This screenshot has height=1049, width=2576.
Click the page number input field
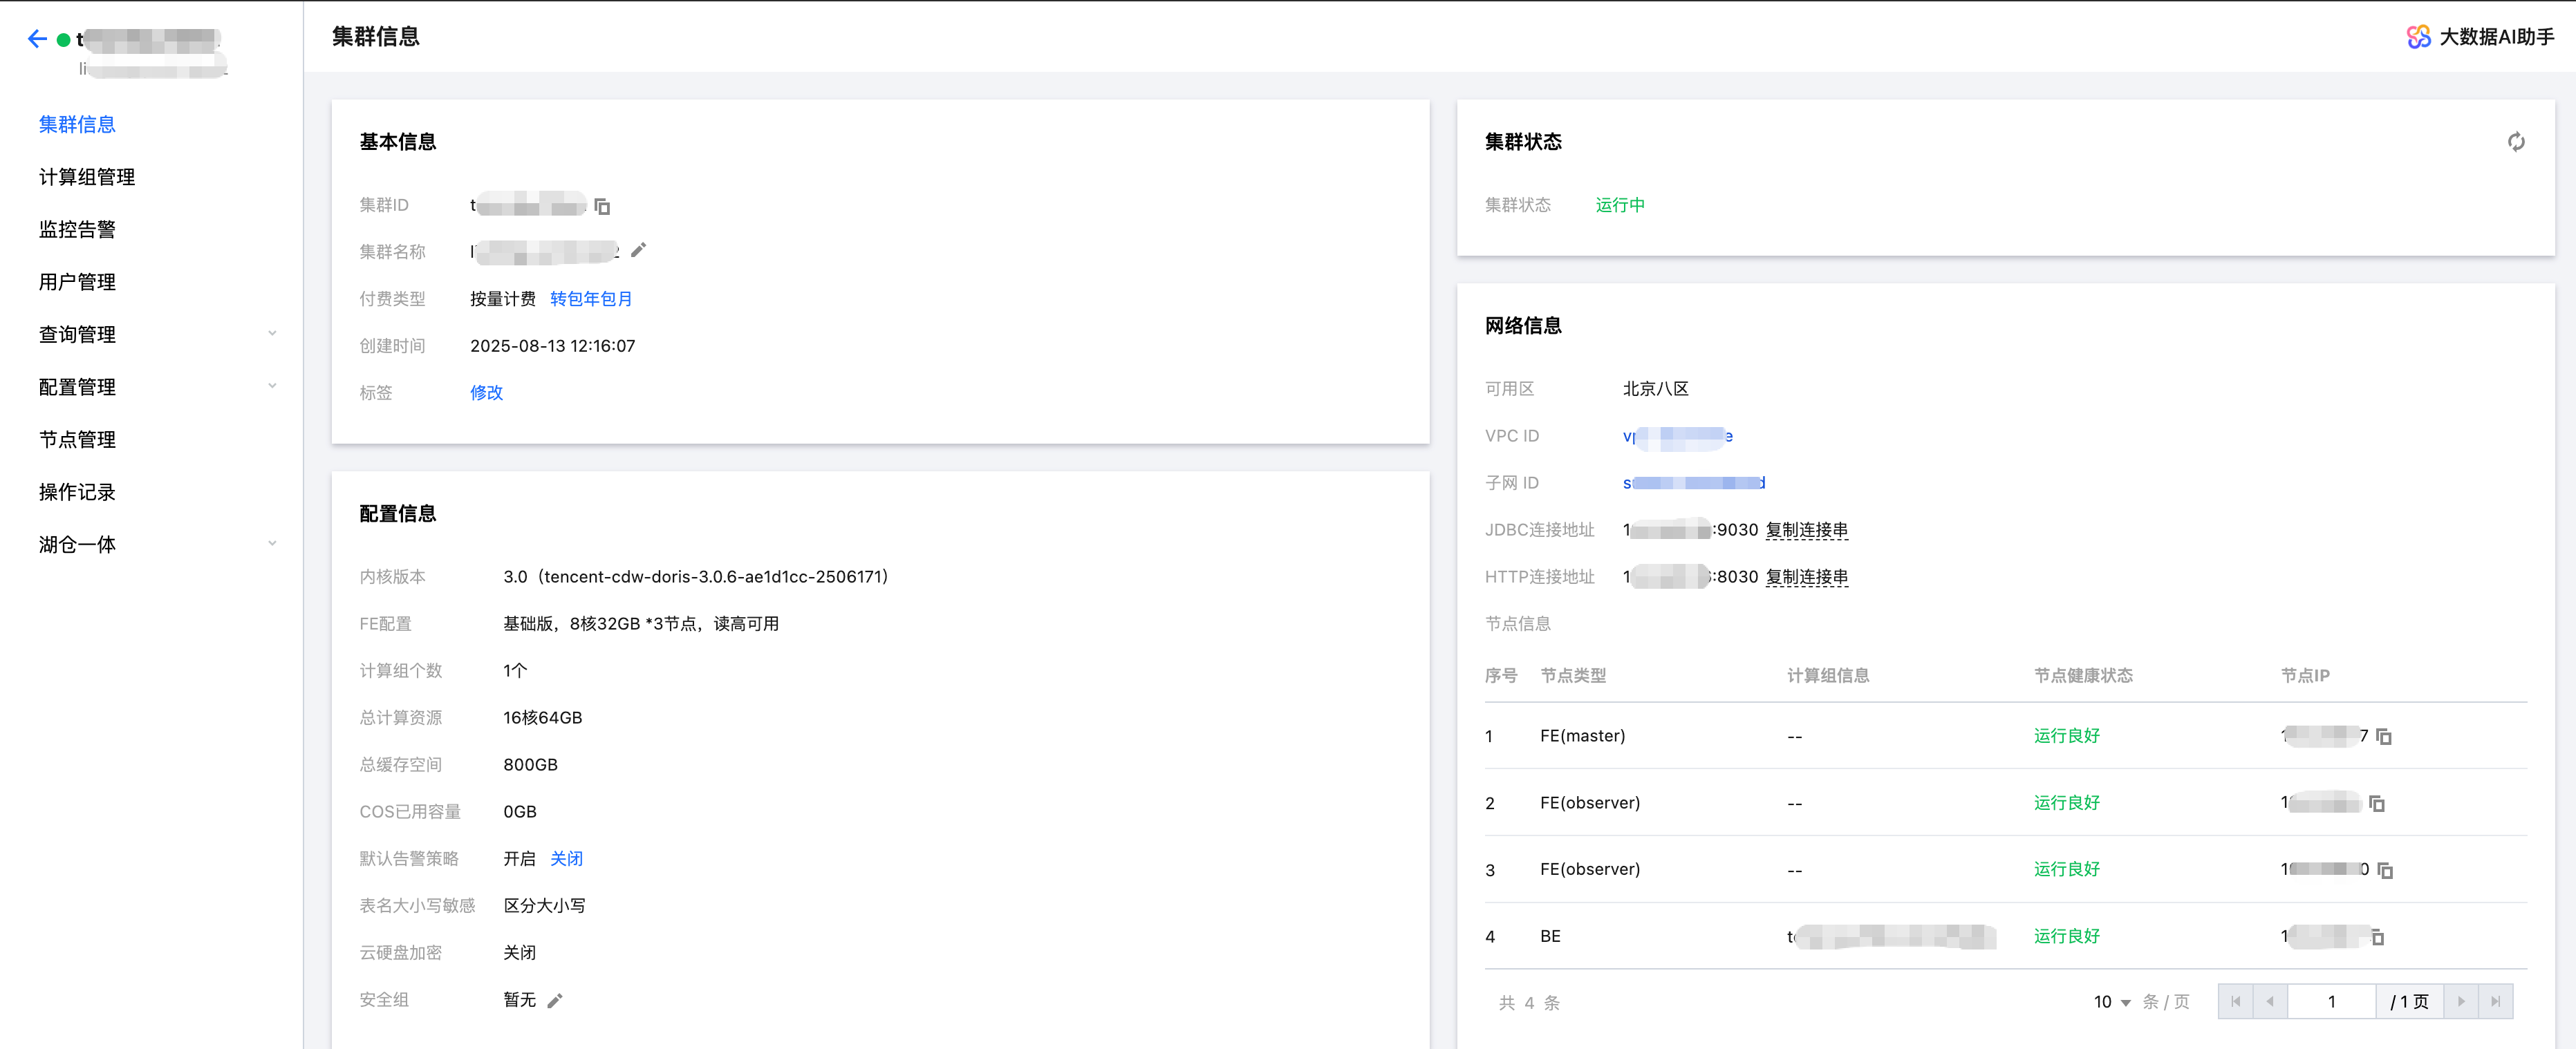tap(2331, 1002)
